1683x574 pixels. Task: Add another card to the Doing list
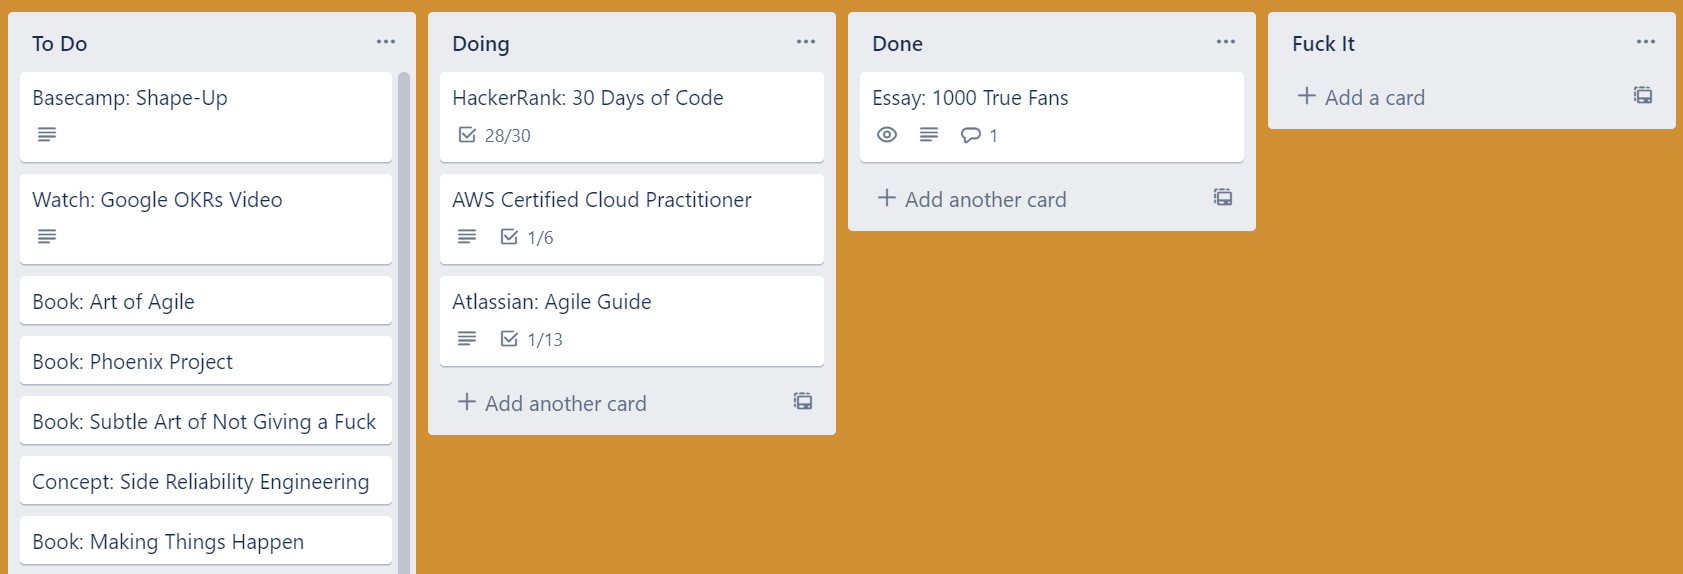tap(552, 403)
